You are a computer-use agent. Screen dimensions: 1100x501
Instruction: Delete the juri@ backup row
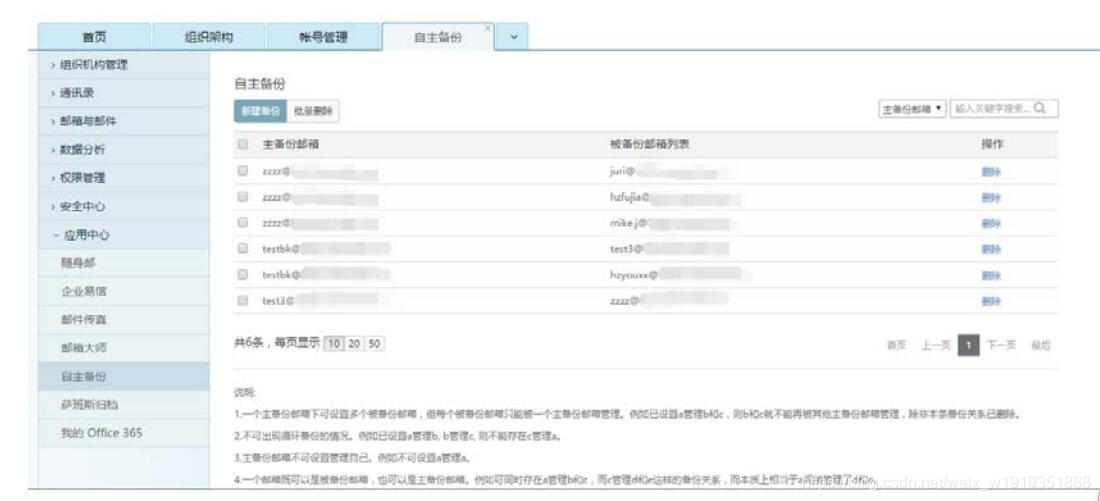[x=992, y=171]
